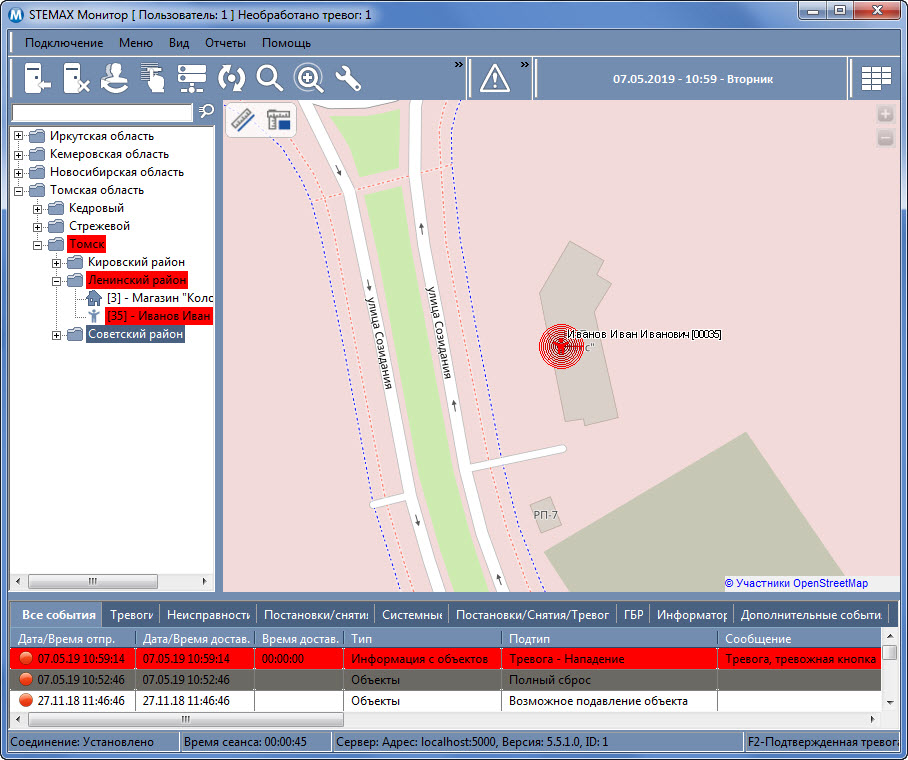908x760 pixels.
Task: Sort by Подтип column header
Action: [610, 638]
